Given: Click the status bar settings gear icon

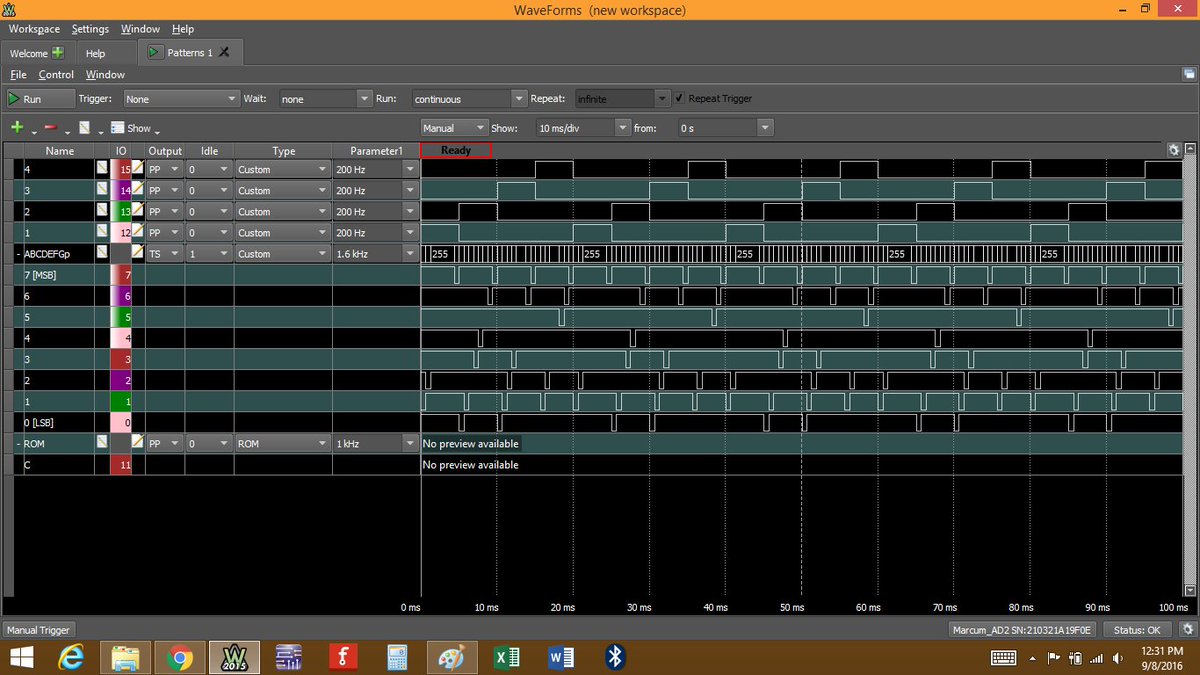Looking at the screenshot, I should tap(1186, 630).
